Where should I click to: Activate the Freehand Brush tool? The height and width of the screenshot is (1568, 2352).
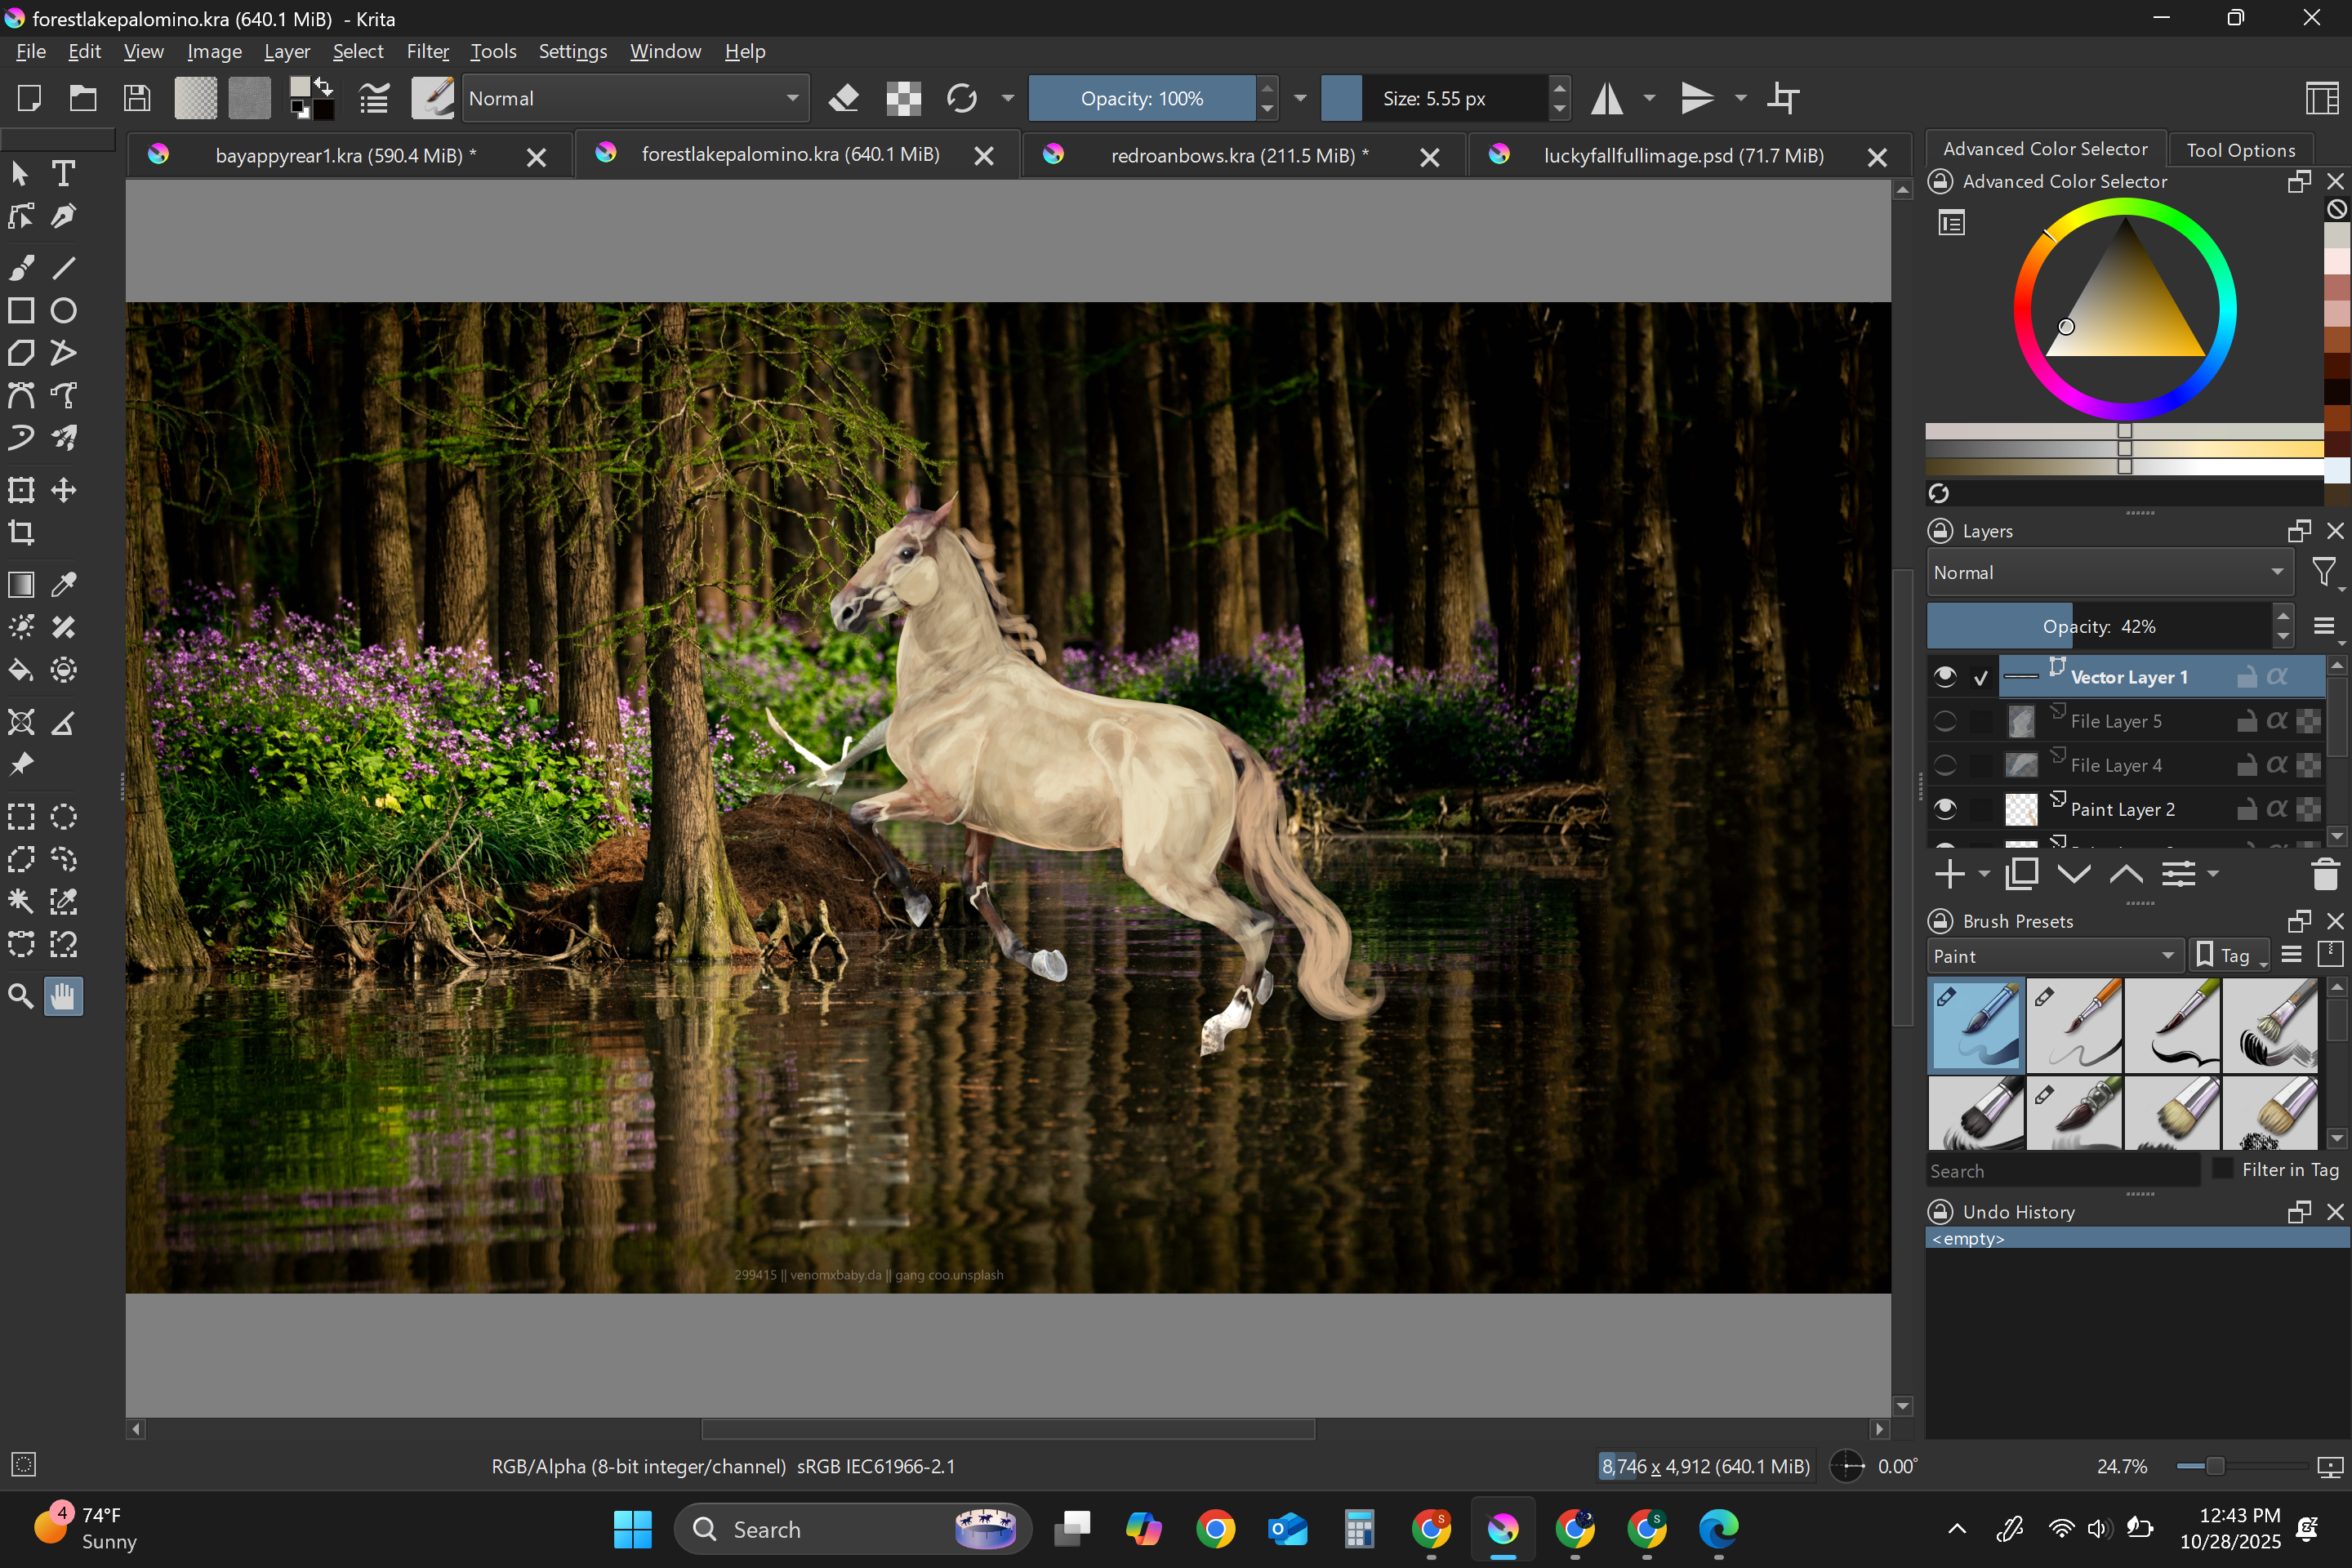pos(21,268)
